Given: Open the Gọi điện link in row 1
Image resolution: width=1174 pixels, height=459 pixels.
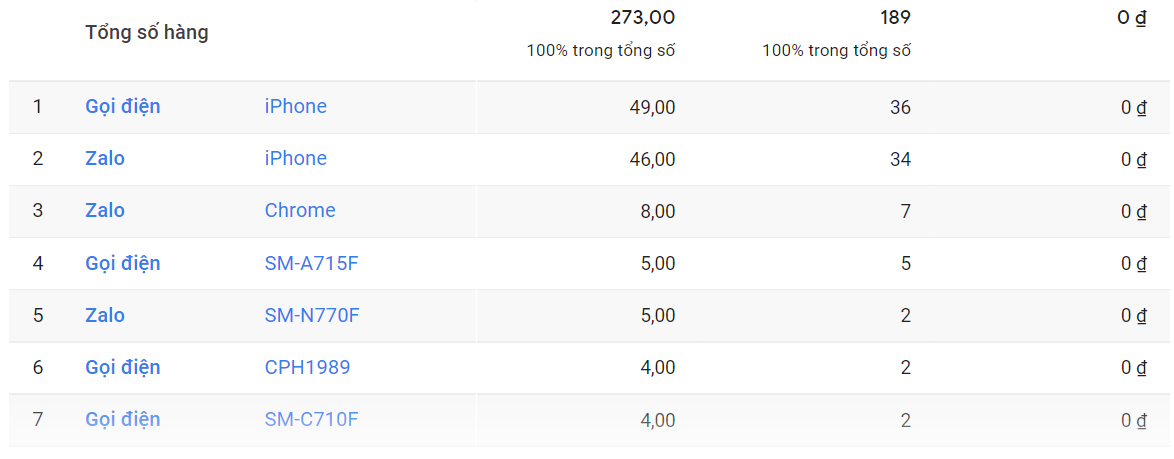Looking at the screenshot, I should pos(123,106).
